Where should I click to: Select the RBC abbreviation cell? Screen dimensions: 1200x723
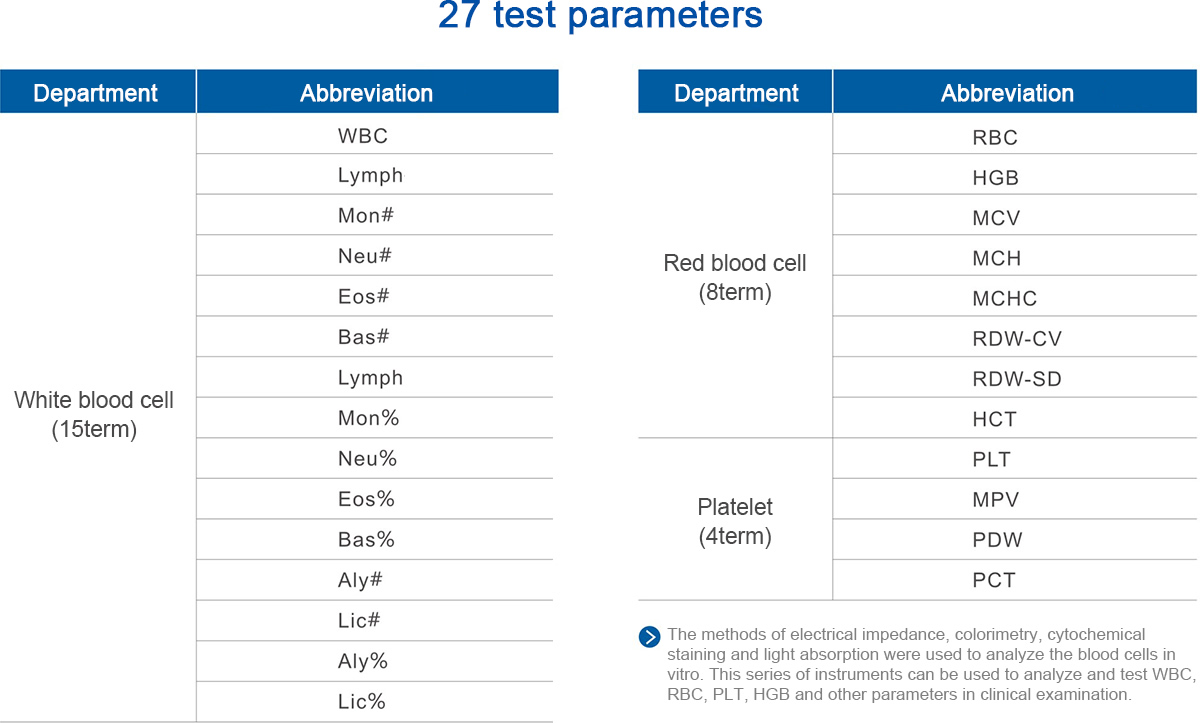[x=1014, y=137]
